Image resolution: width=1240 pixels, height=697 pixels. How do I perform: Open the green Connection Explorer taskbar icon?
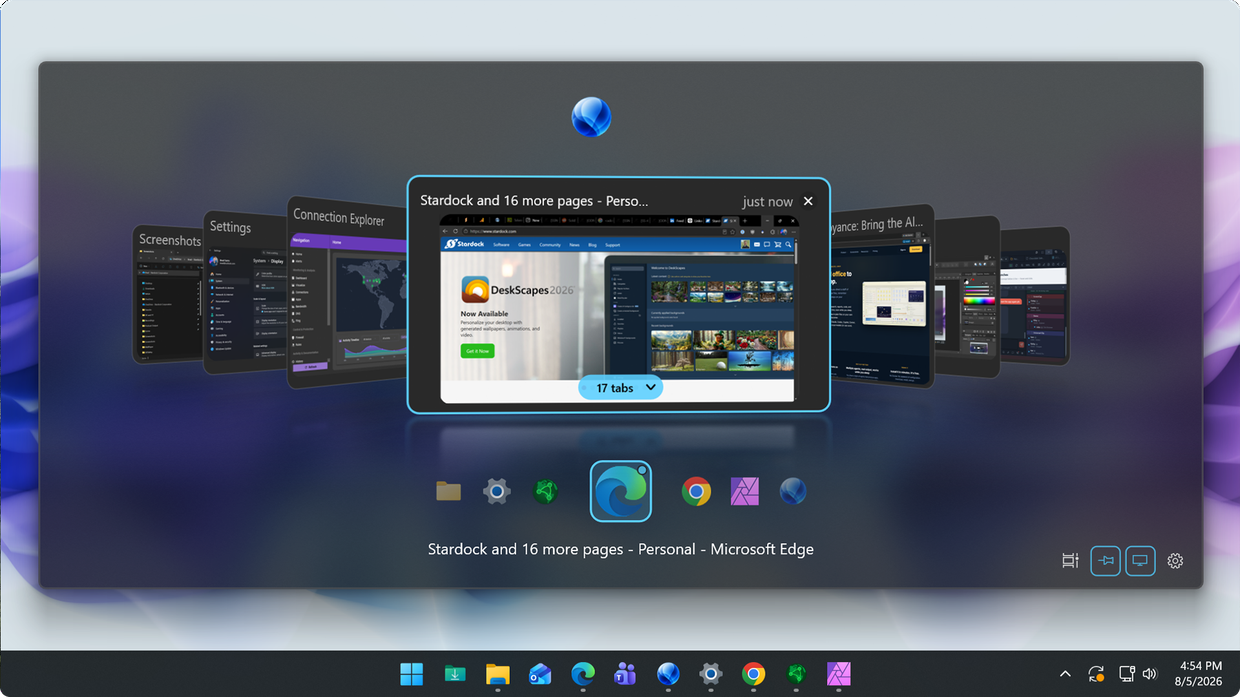[796, 674]
